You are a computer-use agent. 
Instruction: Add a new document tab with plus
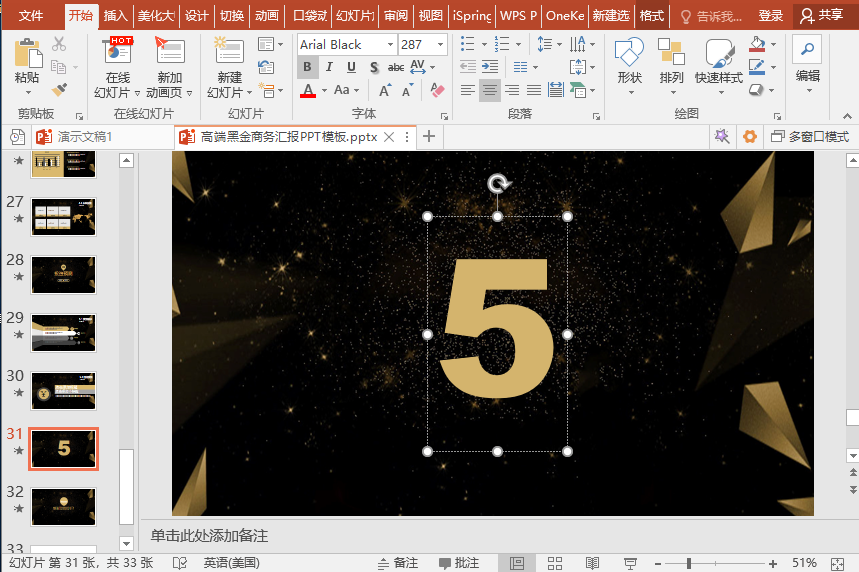429,136
